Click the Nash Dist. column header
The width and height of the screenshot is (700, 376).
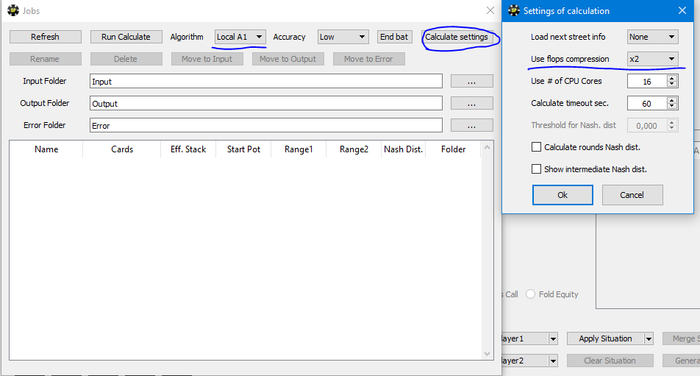(403, 149)
